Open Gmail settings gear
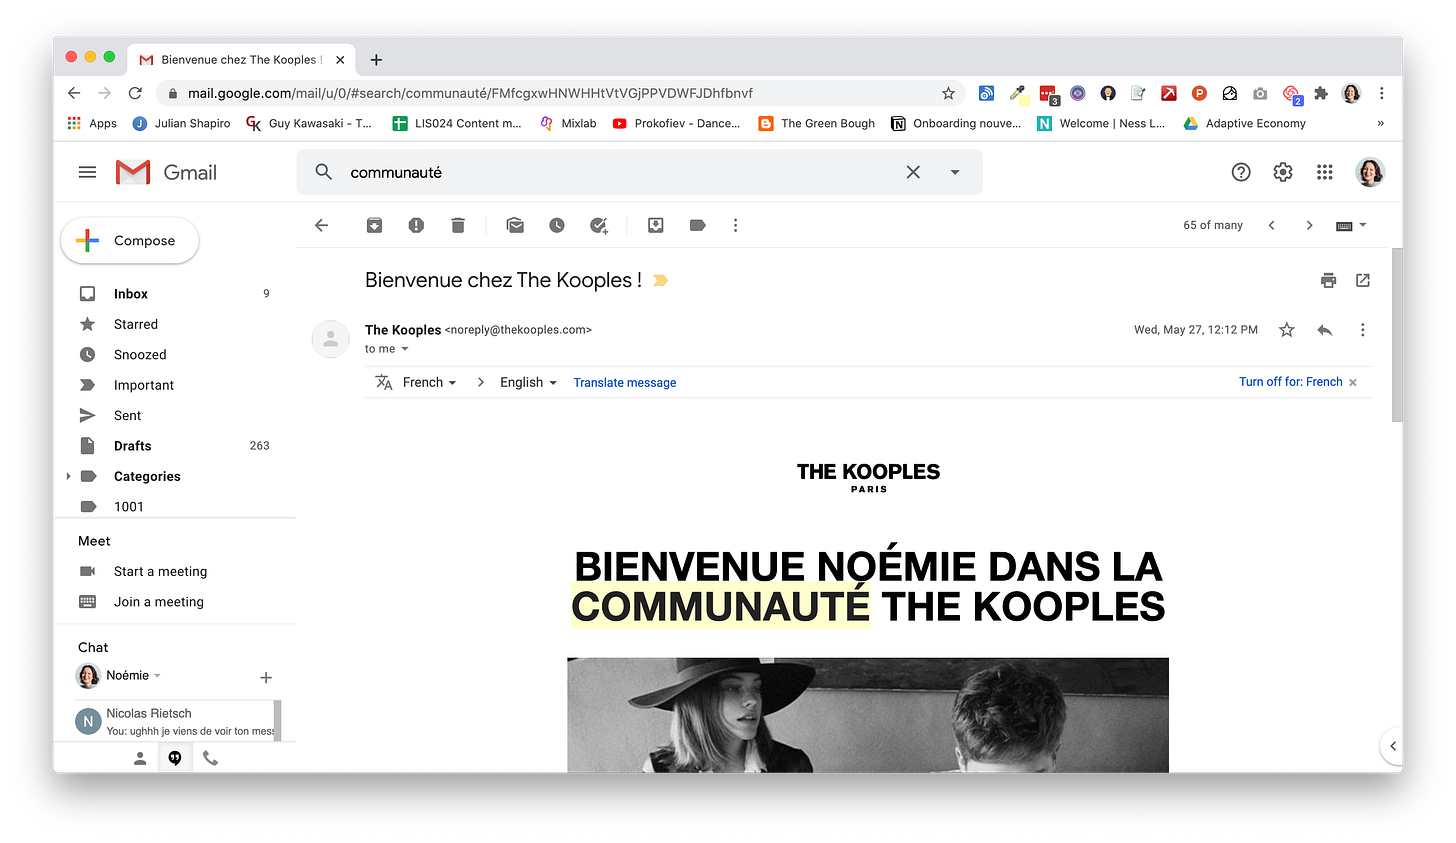 click(x=1283, y=173)
